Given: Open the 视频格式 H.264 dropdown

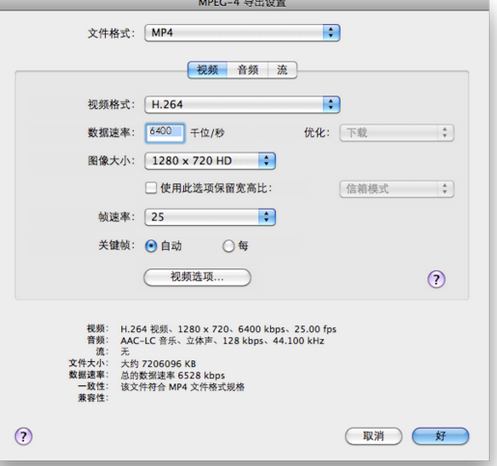Looking at the screenshot, I should pos(242,105).
